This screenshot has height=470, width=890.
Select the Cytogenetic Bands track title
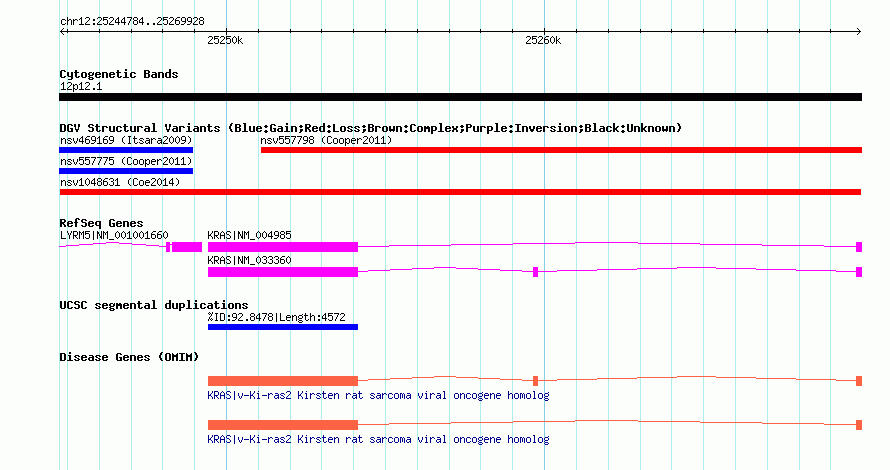(x=119, y=74)
